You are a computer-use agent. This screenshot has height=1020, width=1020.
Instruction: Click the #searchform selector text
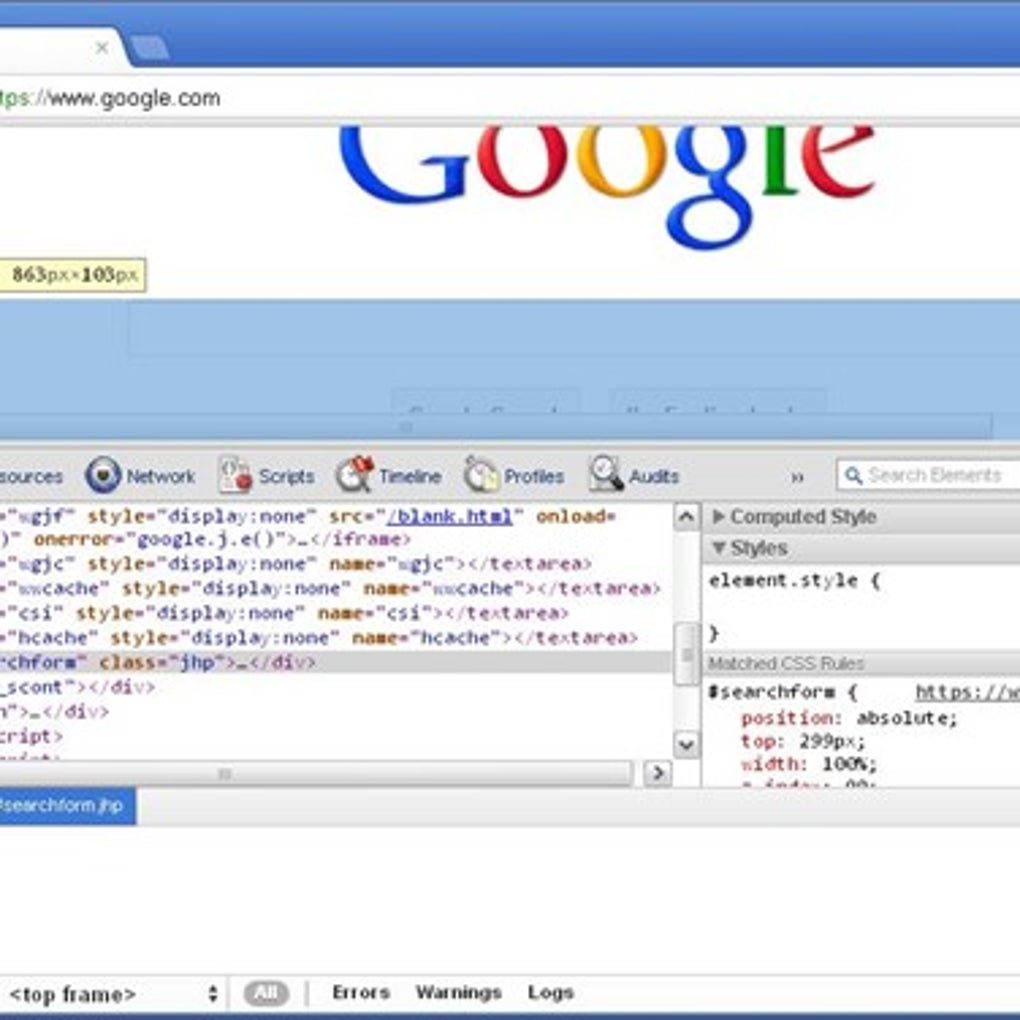coord(772,692)
